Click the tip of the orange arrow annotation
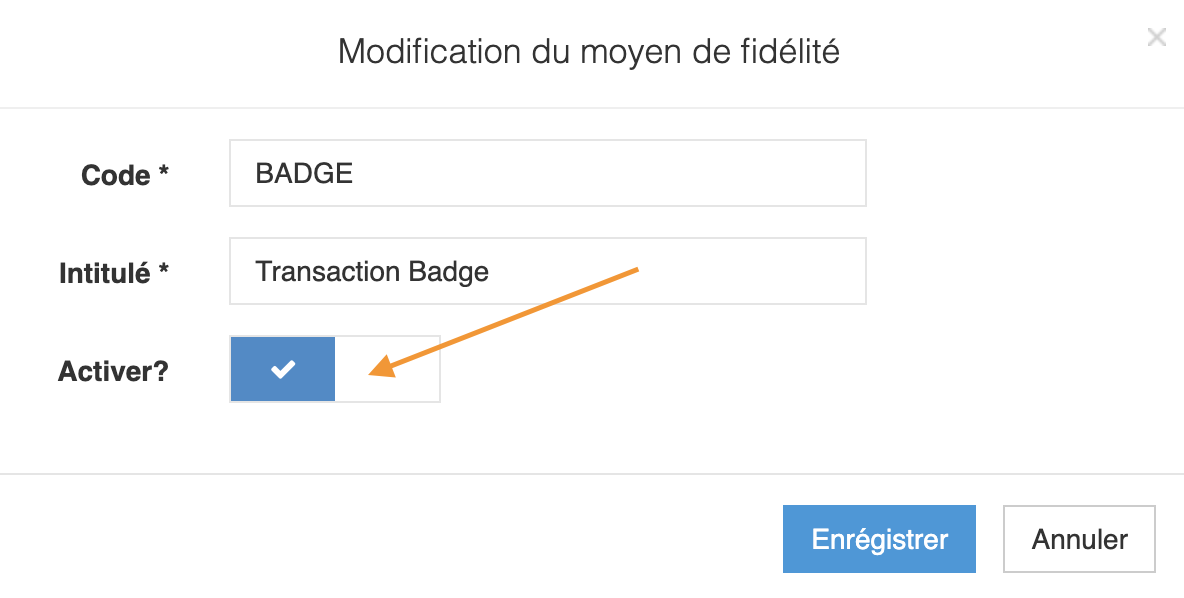This screenshot has width=1184, height=598. coord(373,374)
